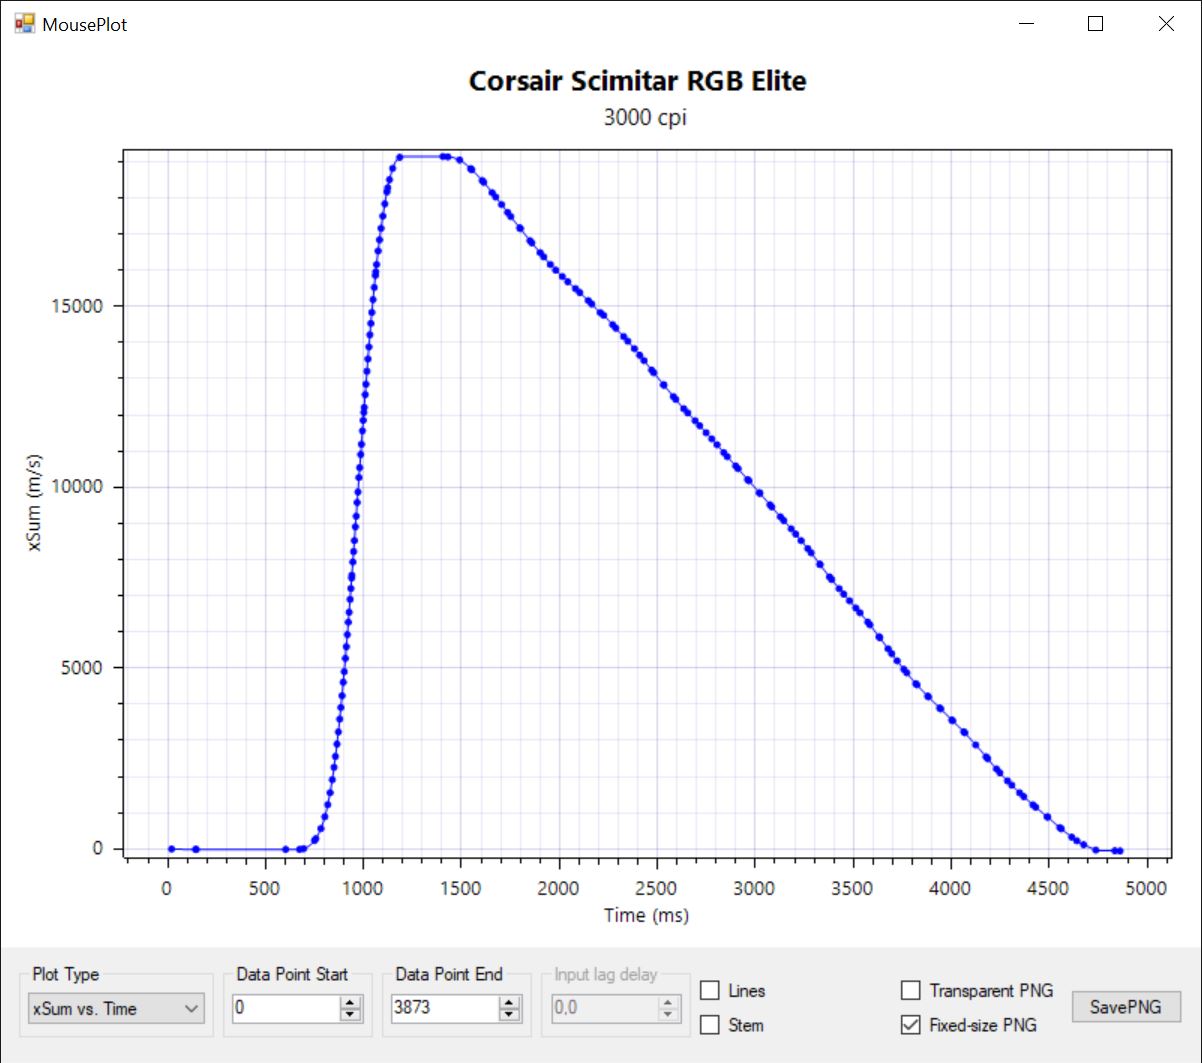Click the chart title Corsair Scimitar RGB Elite
1202x1063 pixels.
pyautogui.click(x=638, y=81)
